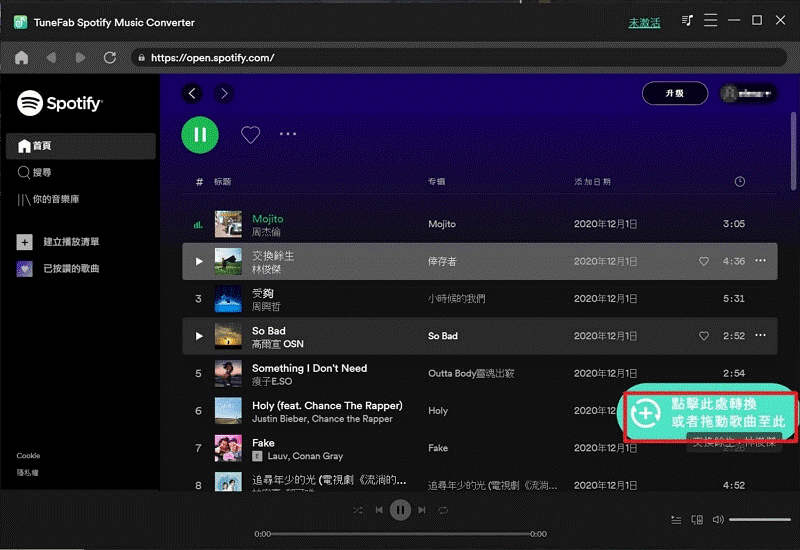Click the Spotify logo
800x550 pixels.
tap(60, 103)
